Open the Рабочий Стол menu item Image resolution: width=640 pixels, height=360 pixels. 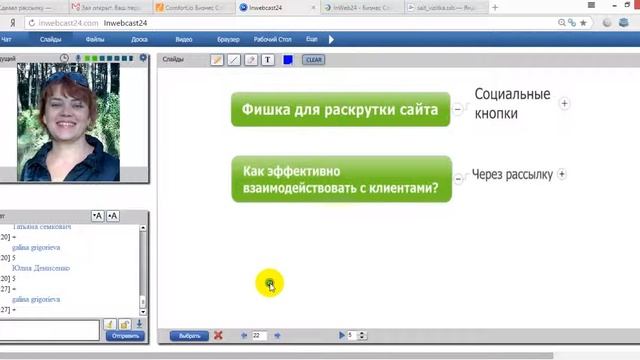(273, 40)
